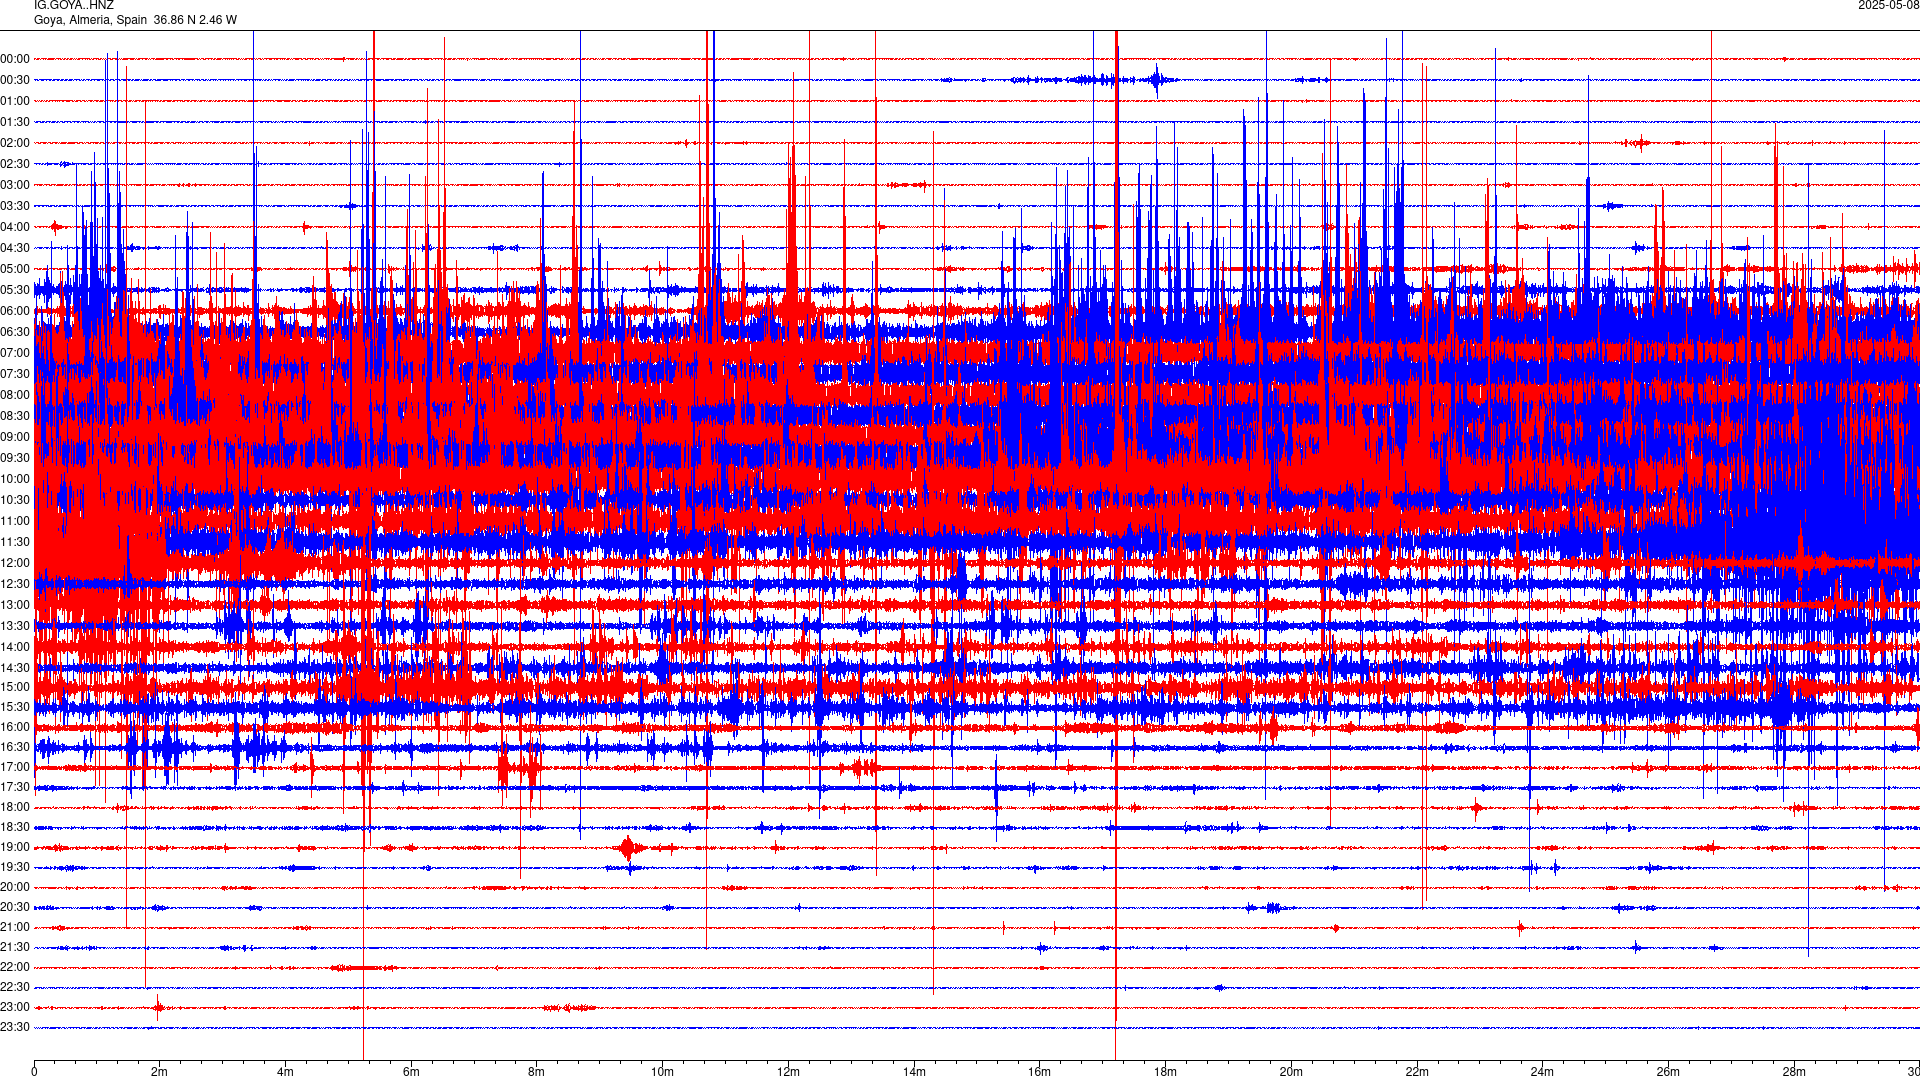Viewport: 1920px width, 1080px height.
Task: Select the 20:00 trace time label
Action: click(15, 887)
